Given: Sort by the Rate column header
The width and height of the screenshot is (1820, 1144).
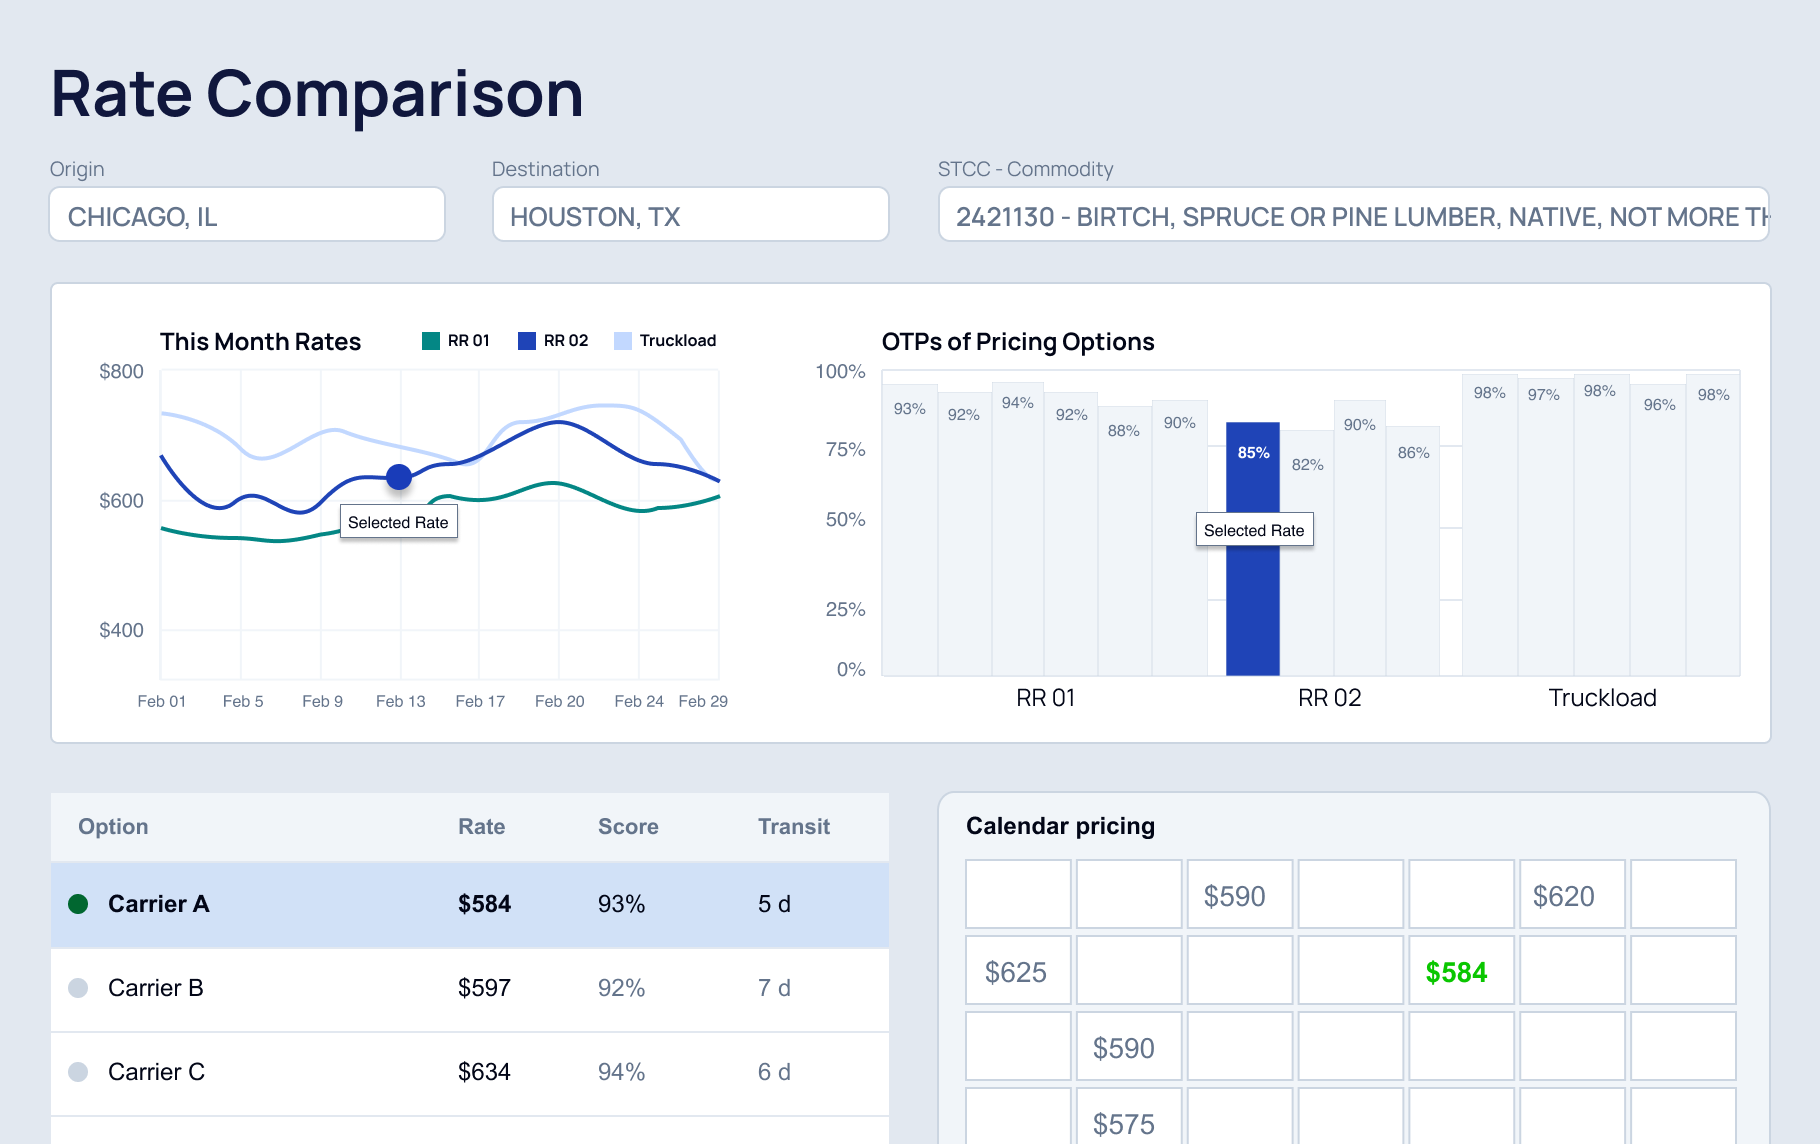Looking at the screenshot, I should pos(481,826).
